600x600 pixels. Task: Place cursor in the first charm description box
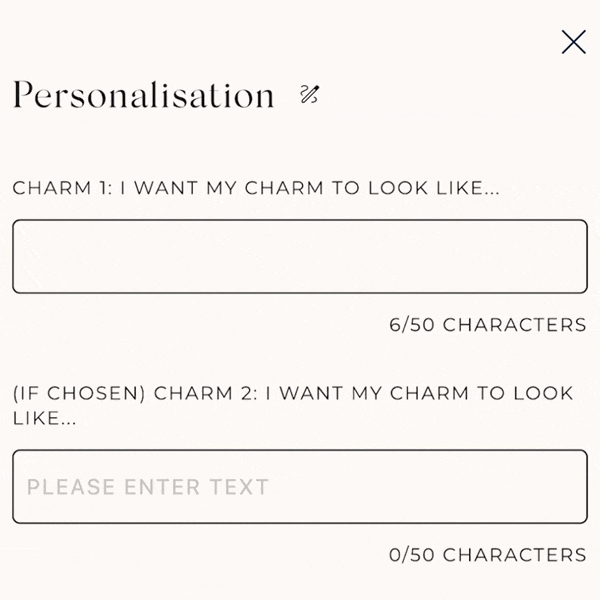300,256
